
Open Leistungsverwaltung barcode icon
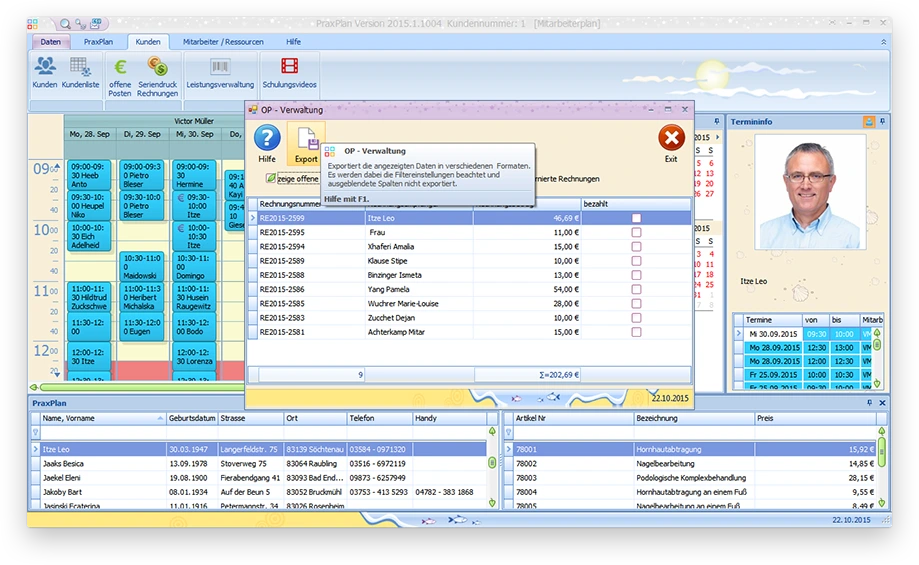(220, 68)
